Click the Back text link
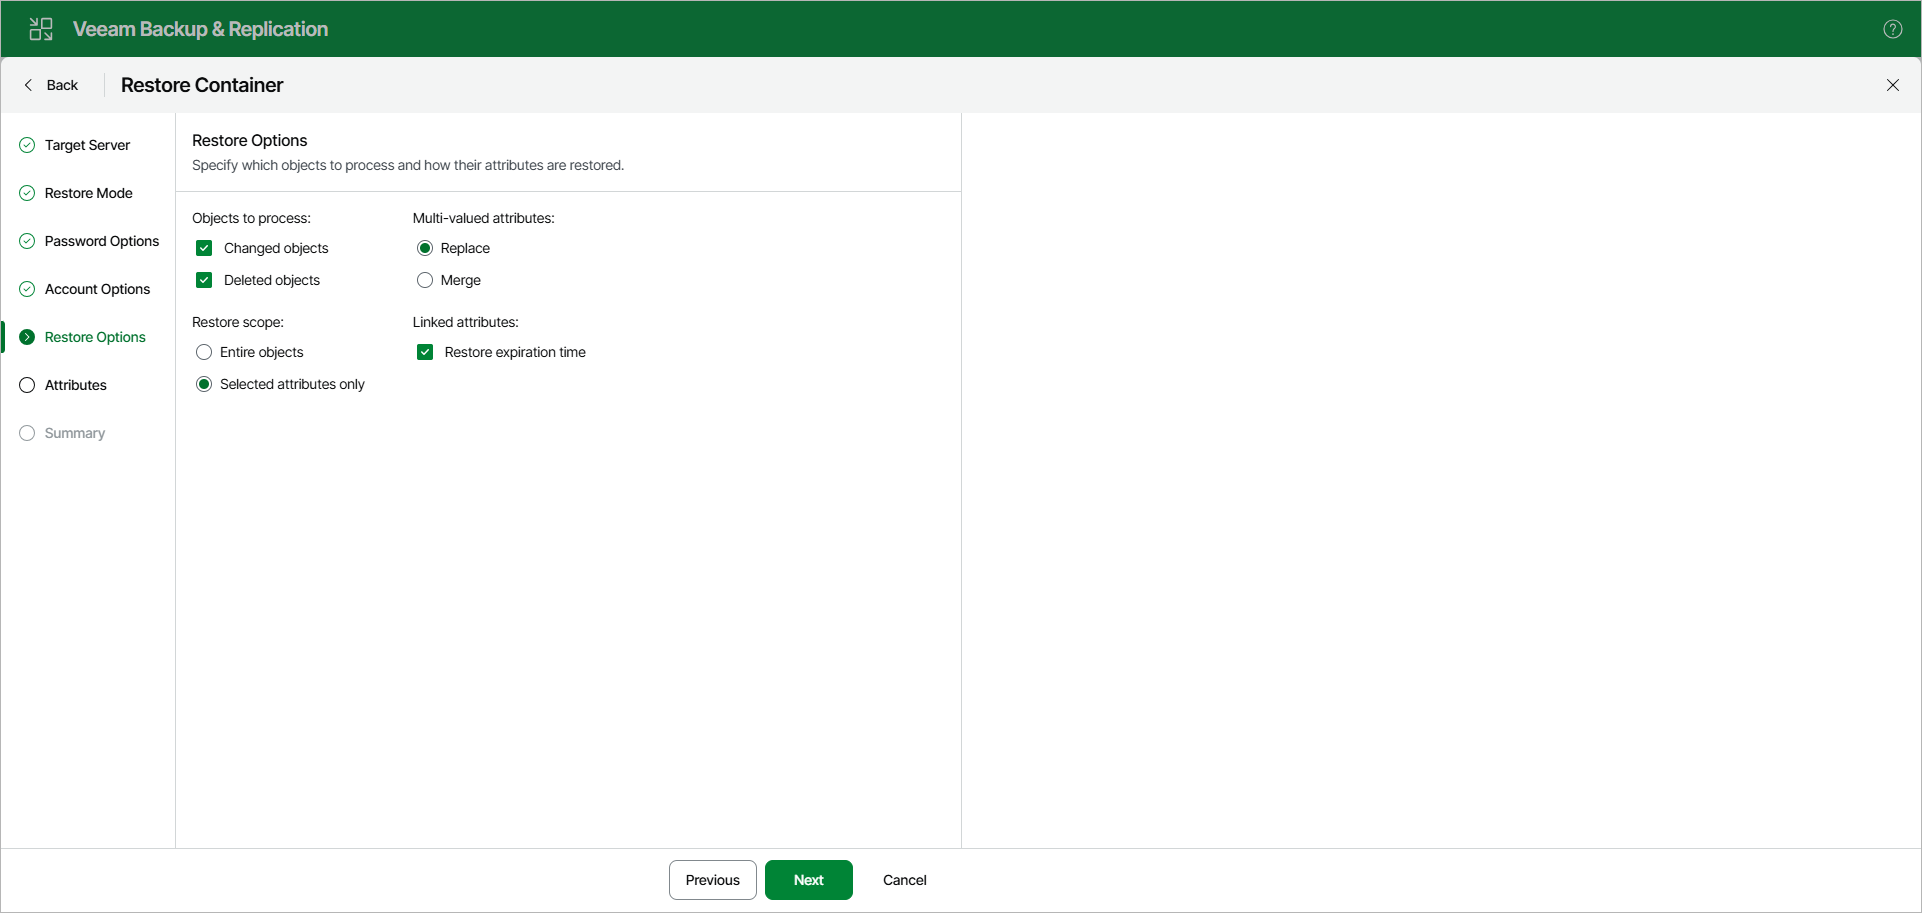The height and width of the screenshot is (913, 1922). pos(62,85)
